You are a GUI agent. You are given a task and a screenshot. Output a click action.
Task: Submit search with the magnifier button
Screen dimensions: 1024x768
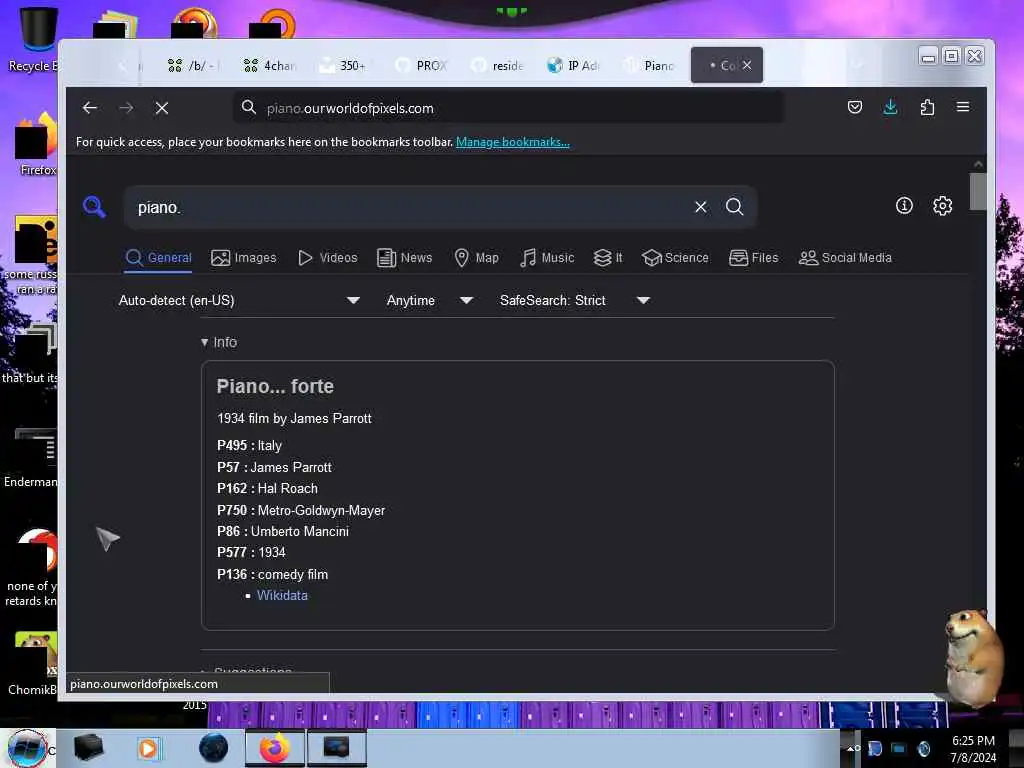click(735, 207)
